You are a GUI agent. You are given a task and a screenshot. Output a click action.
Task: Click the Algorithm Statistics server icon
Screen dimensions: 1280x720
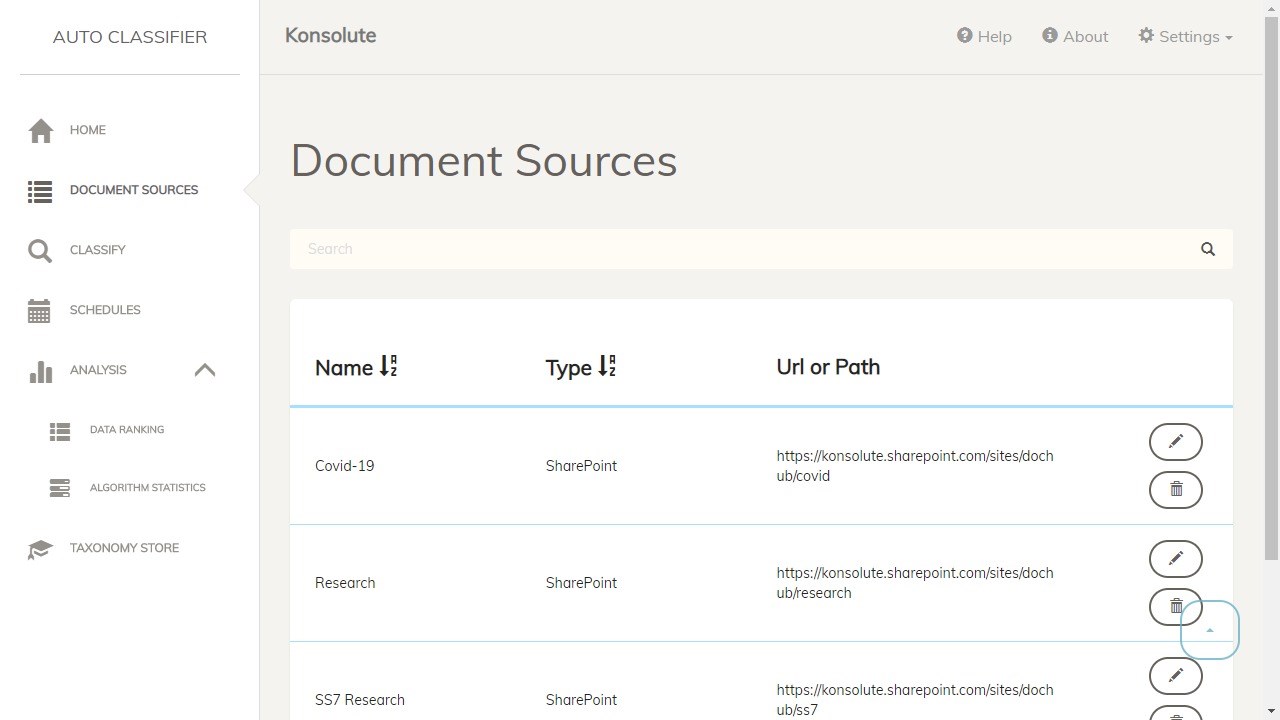[x=60, y=488]
